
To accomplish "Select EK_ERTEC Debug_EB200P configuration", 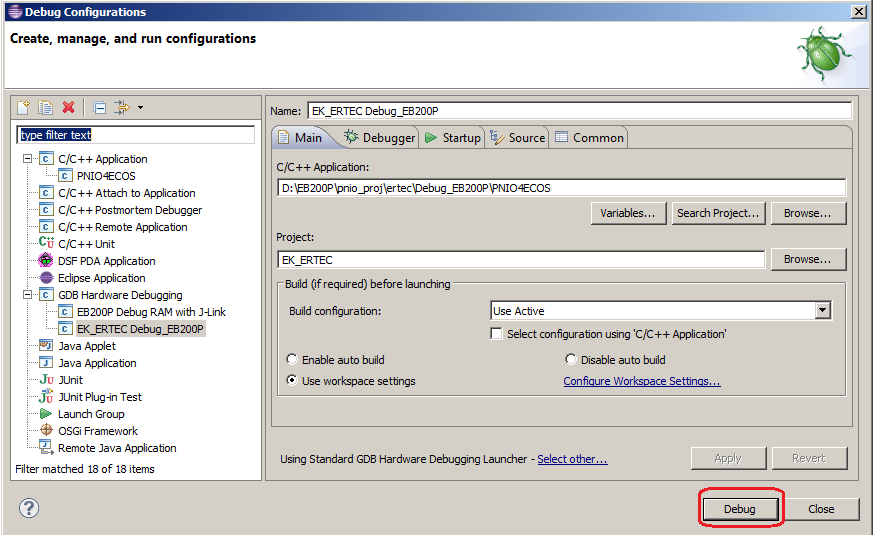I will [x=140, y=329].
